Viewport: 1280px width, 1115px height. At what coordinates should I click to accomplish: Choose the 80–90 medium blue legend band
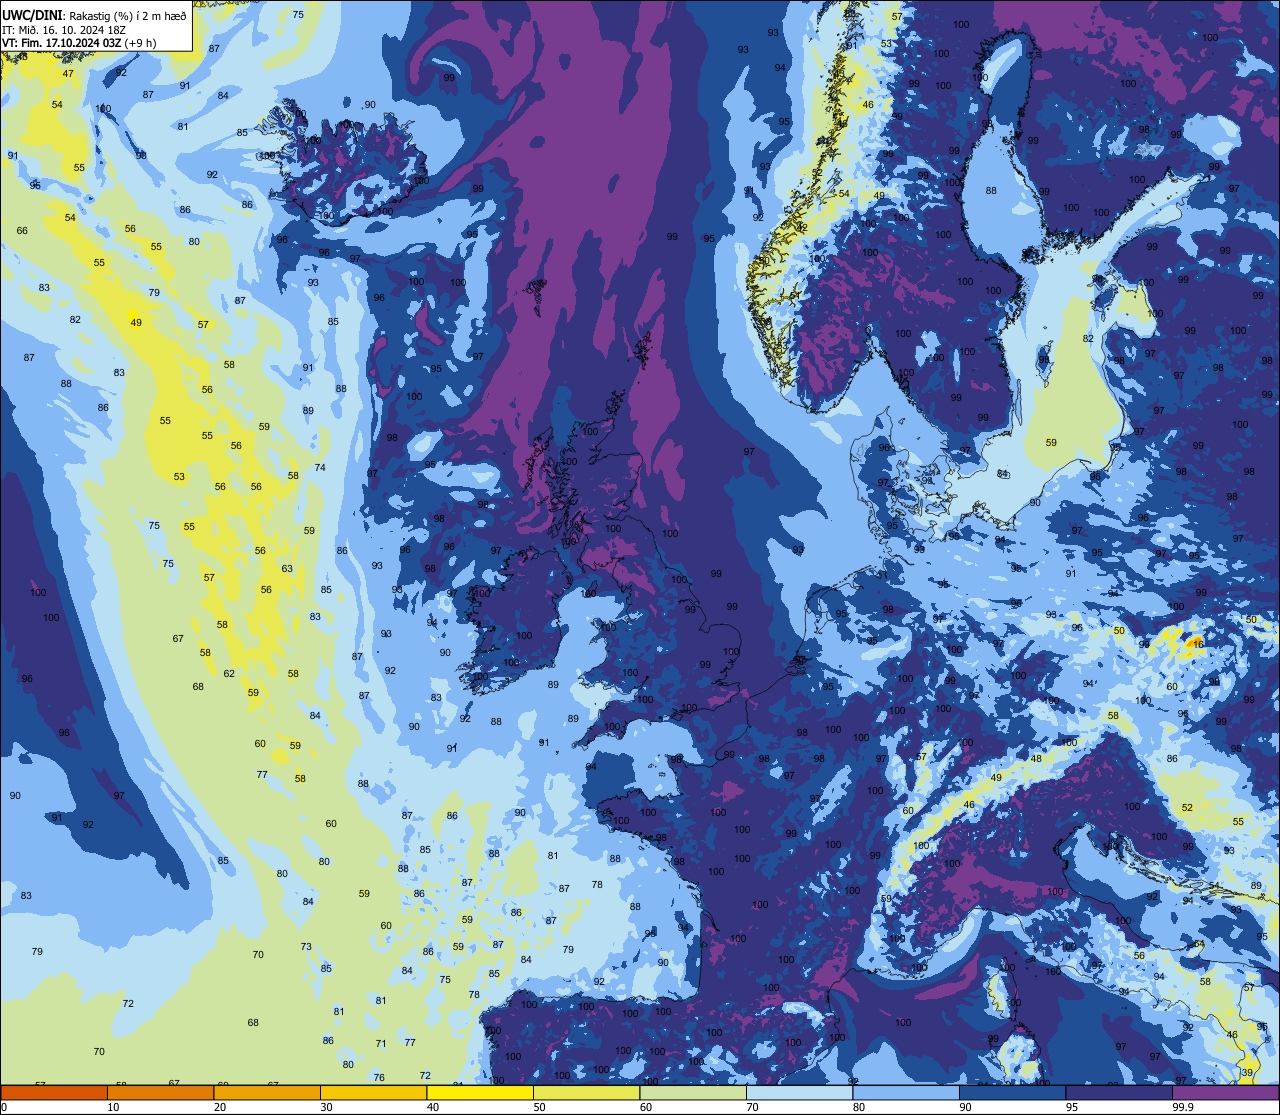point(906,1092)
